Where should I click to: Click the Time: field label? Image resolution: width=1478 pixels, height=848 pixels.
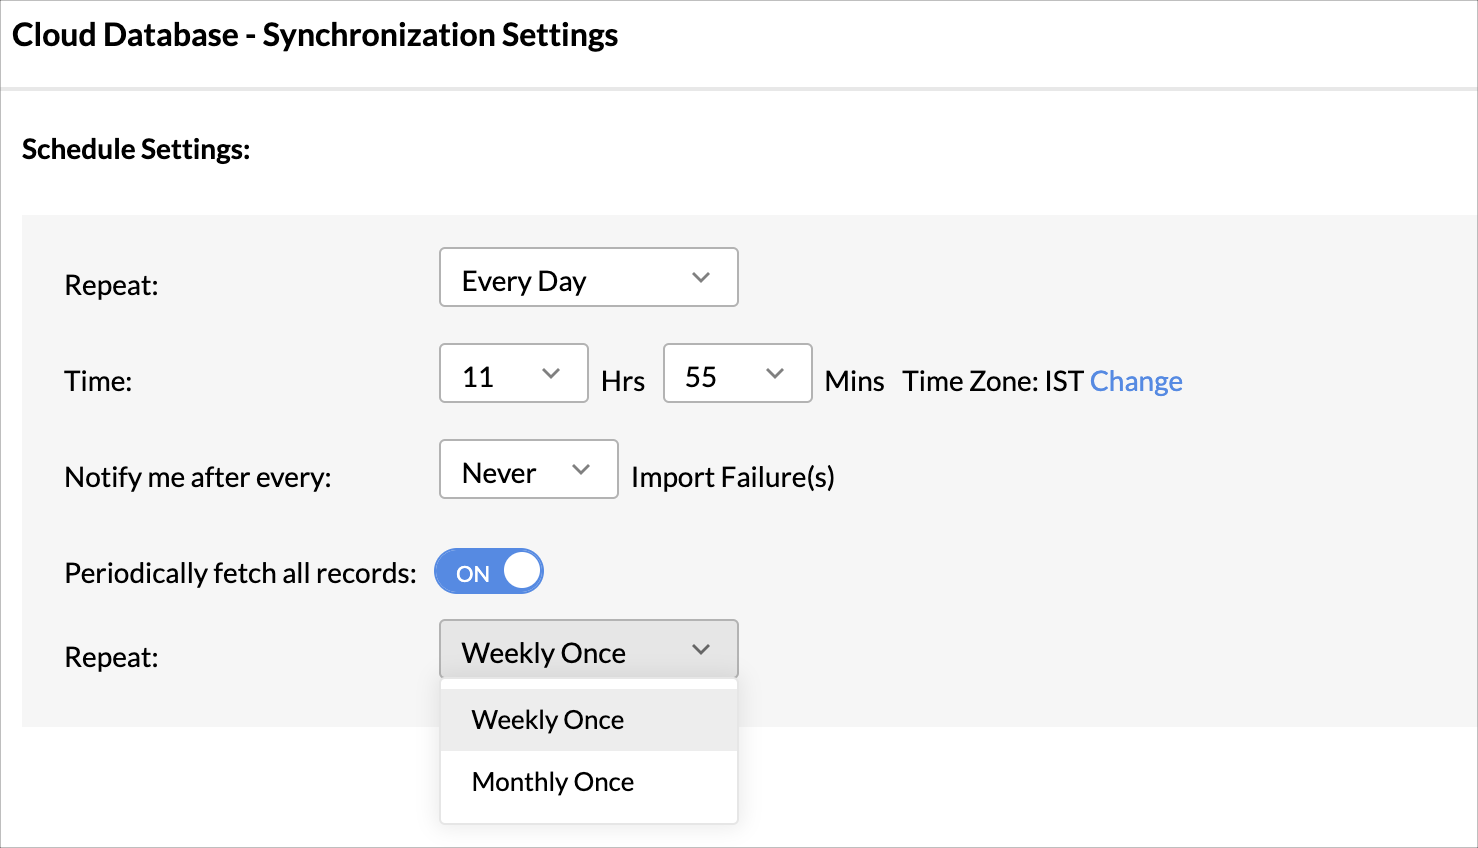point(98,381)
